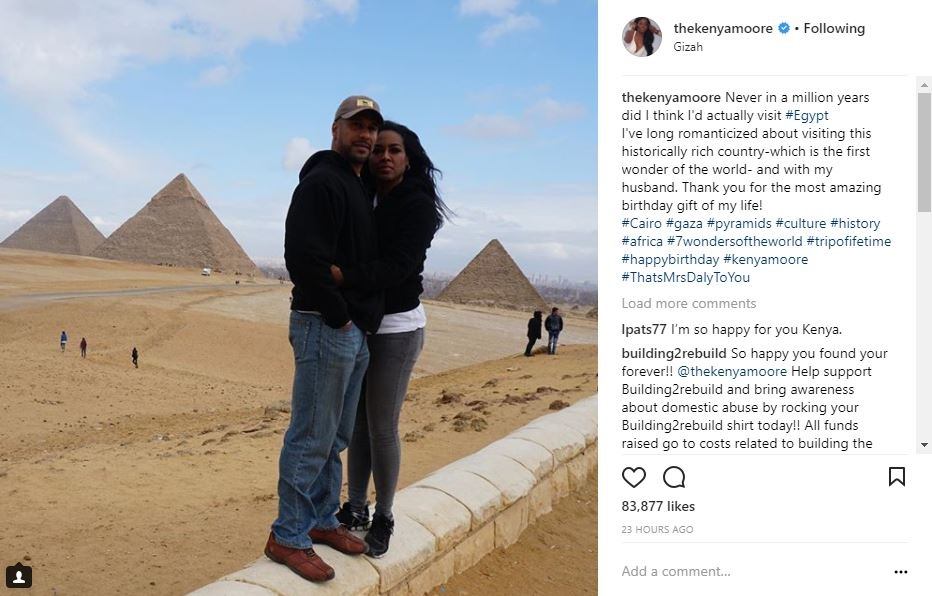The image size is (932, 596).
Task: Open building2rebuild commenter profile
Action: coord(674,354)
